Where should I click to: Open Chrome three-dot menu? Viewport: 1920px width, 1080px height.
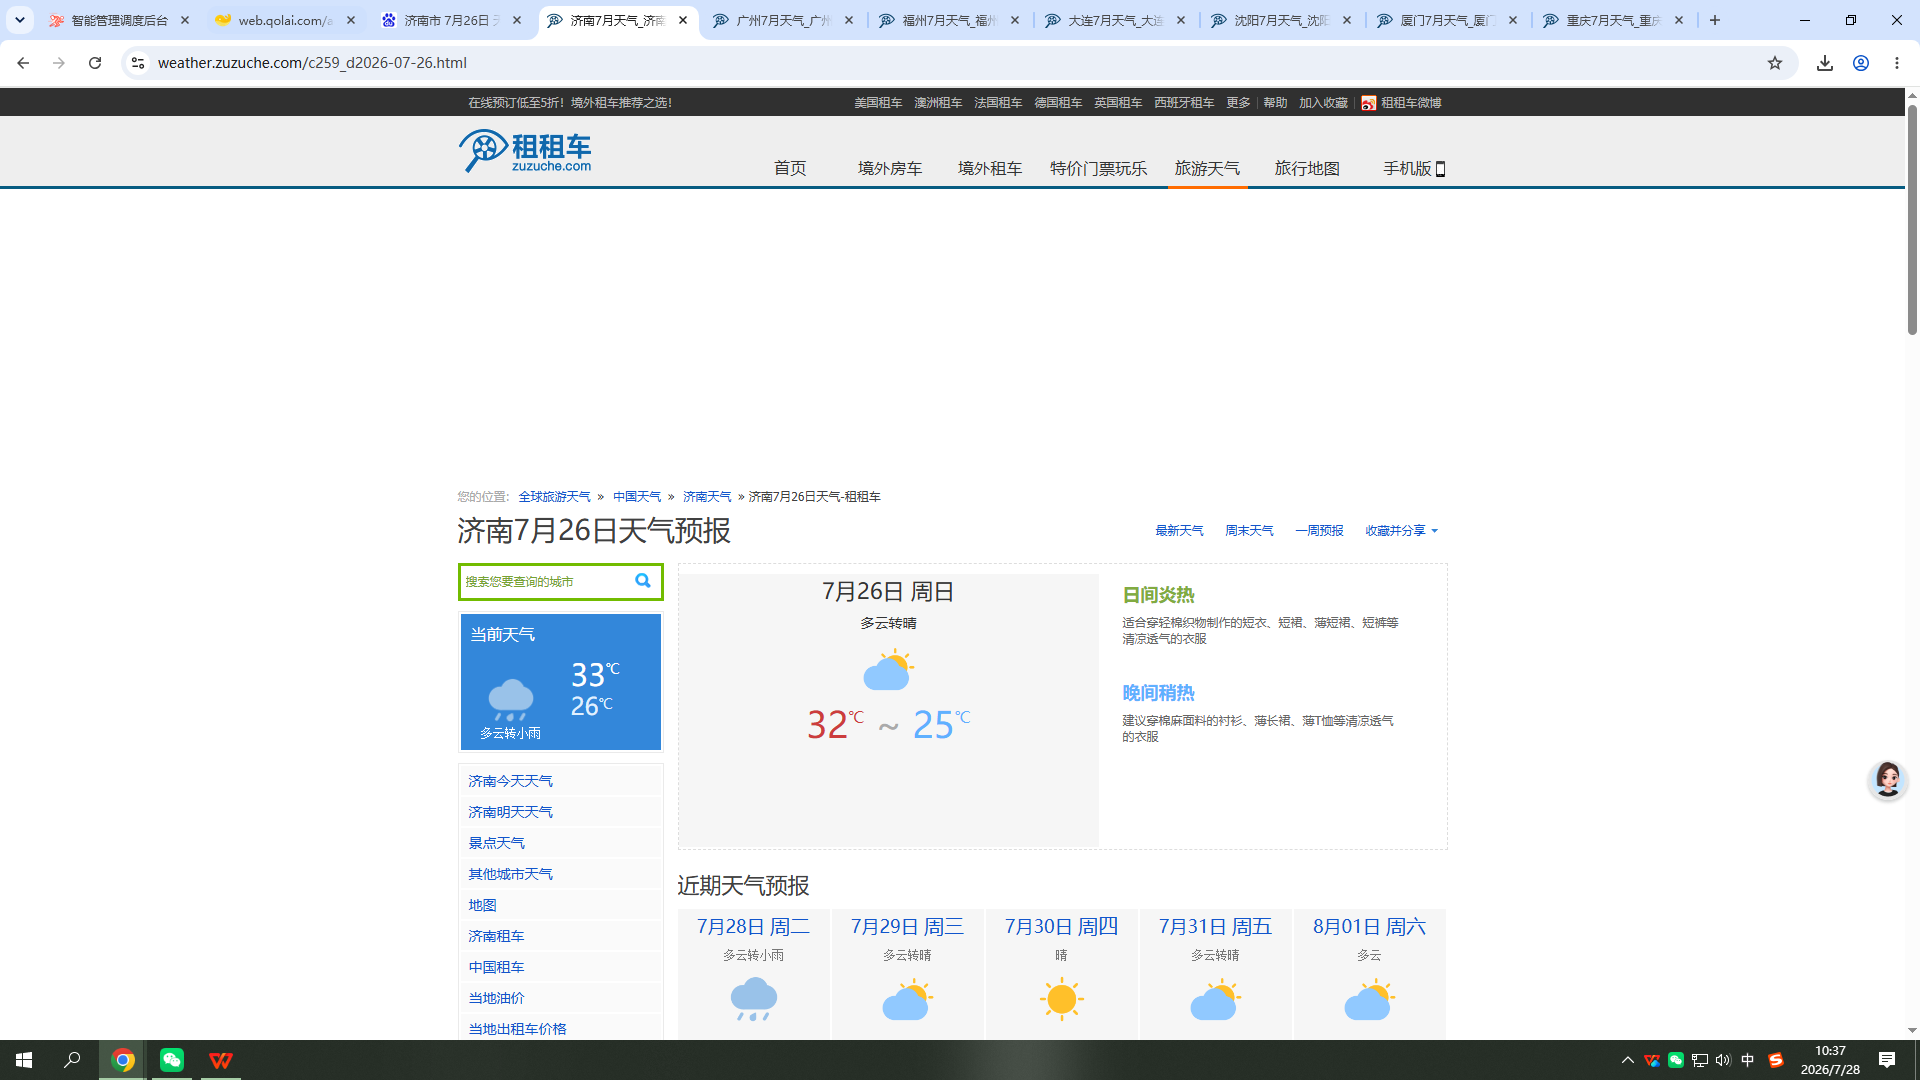click(1897, 63)
